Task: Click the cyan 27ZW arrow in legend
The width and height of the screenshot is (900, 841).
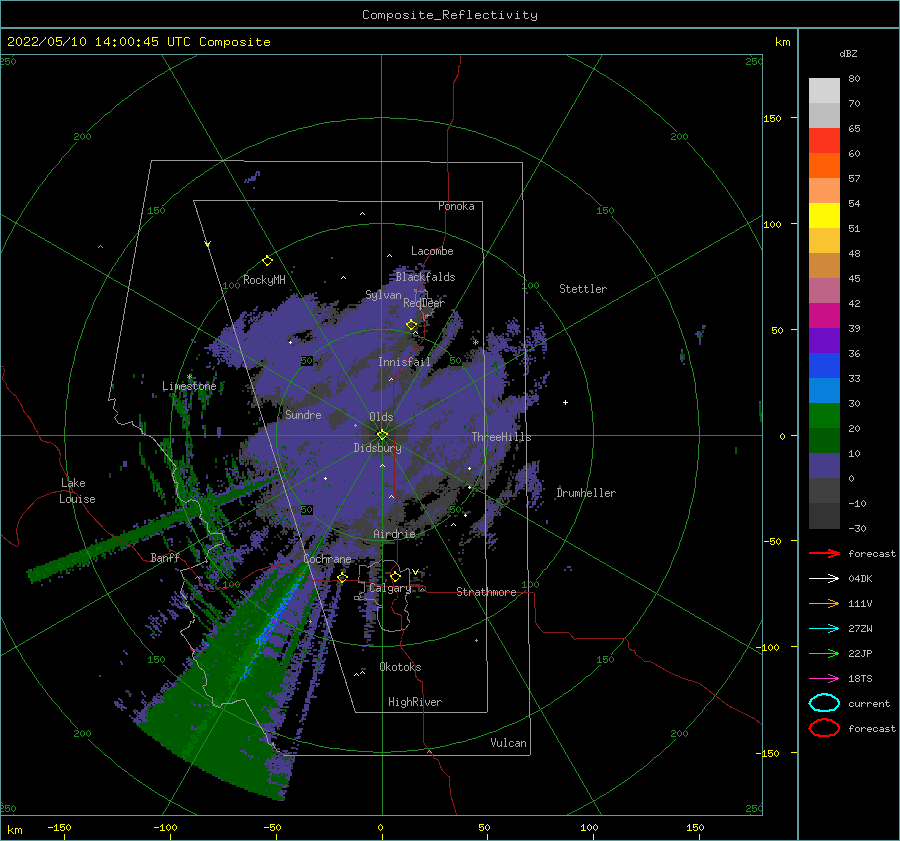Action: click(x=824, y=629)
